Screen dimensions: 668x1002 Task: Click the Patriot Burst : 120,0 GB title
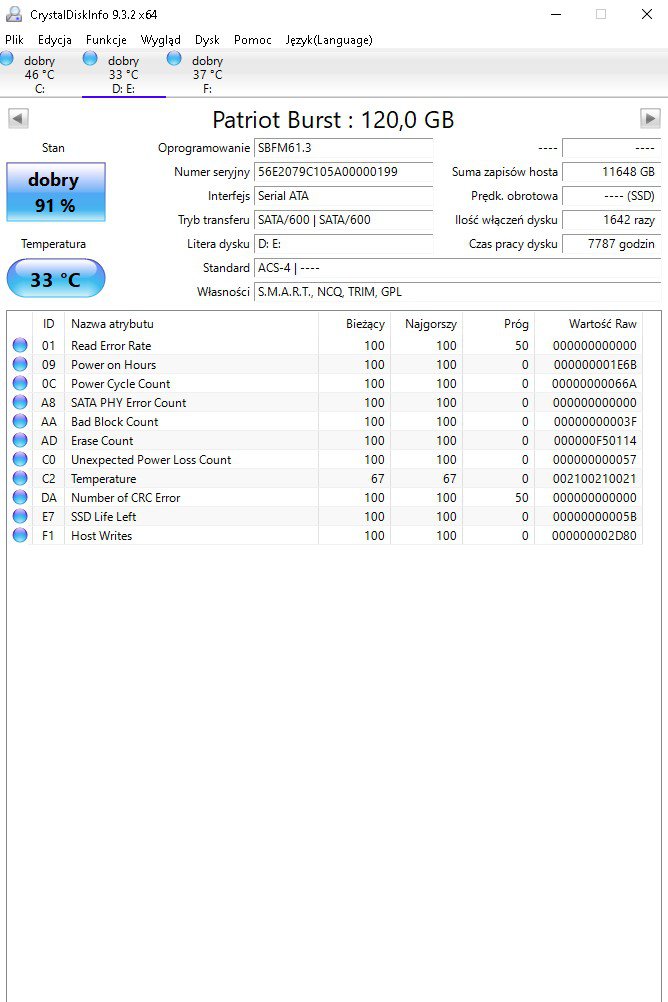point(333,119)
